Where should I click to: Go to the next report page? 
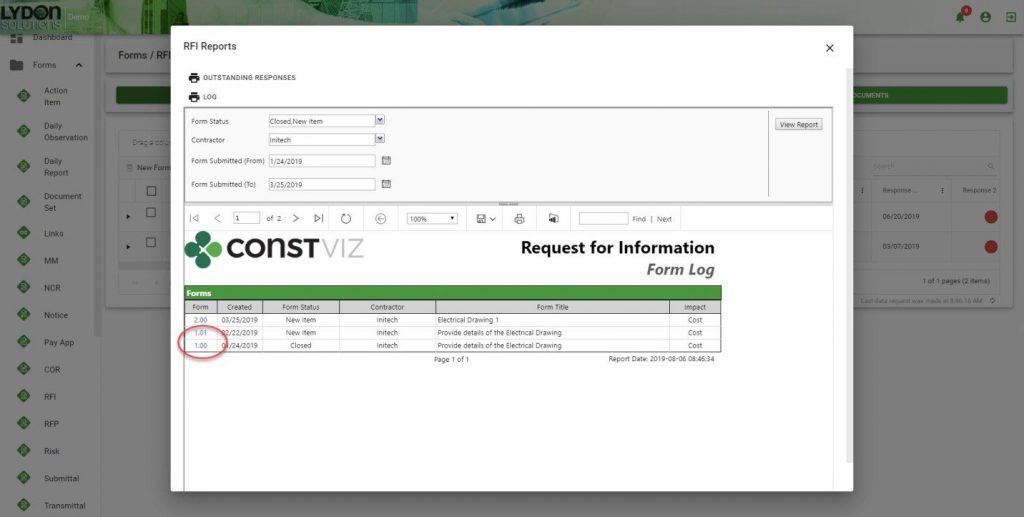click(296, 218)
